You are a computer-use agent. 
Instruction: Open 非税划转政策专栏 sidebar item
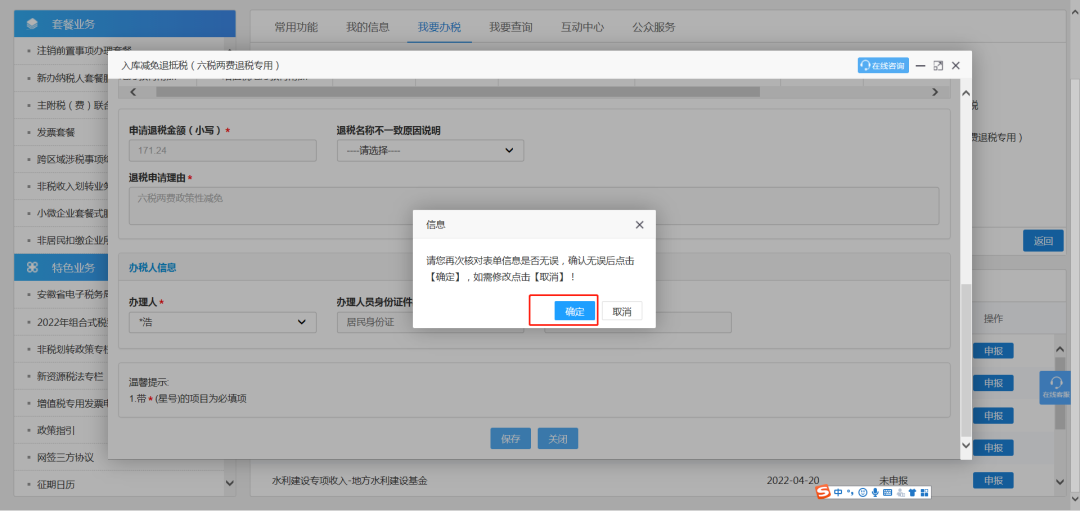[72, 349]
